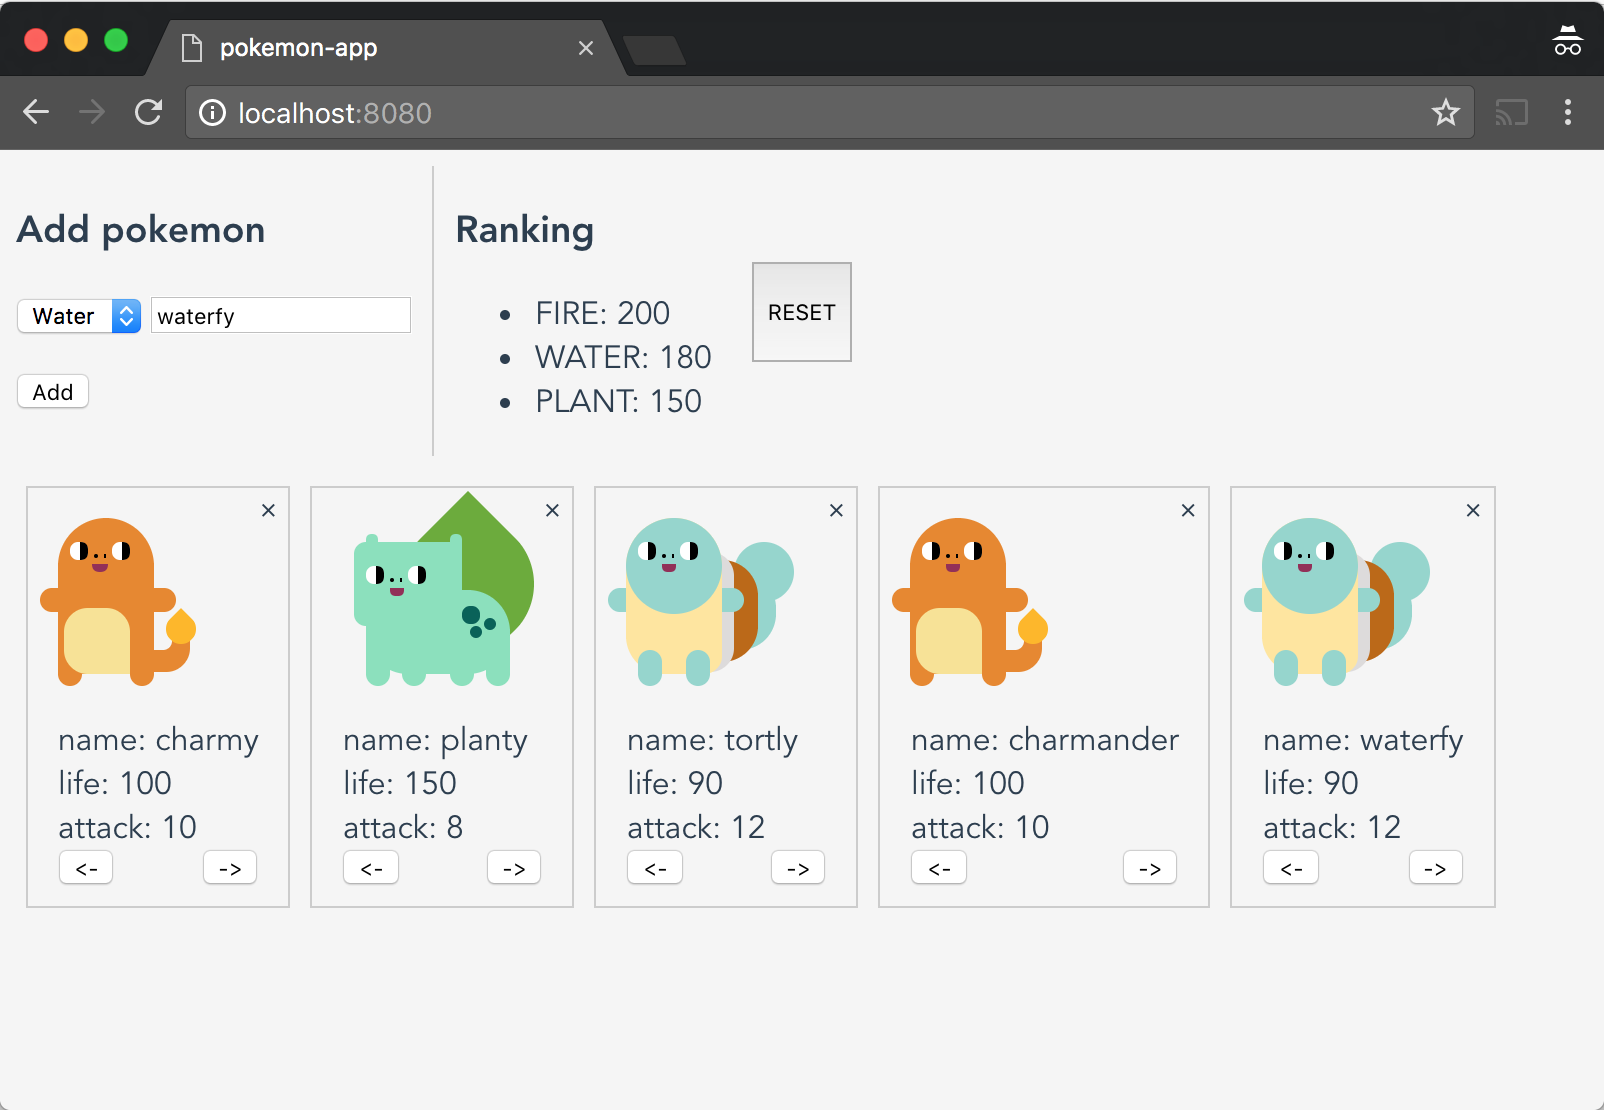Remove the planty card with its X
Screen dimensions: 1604x1110
pos(552,510)
